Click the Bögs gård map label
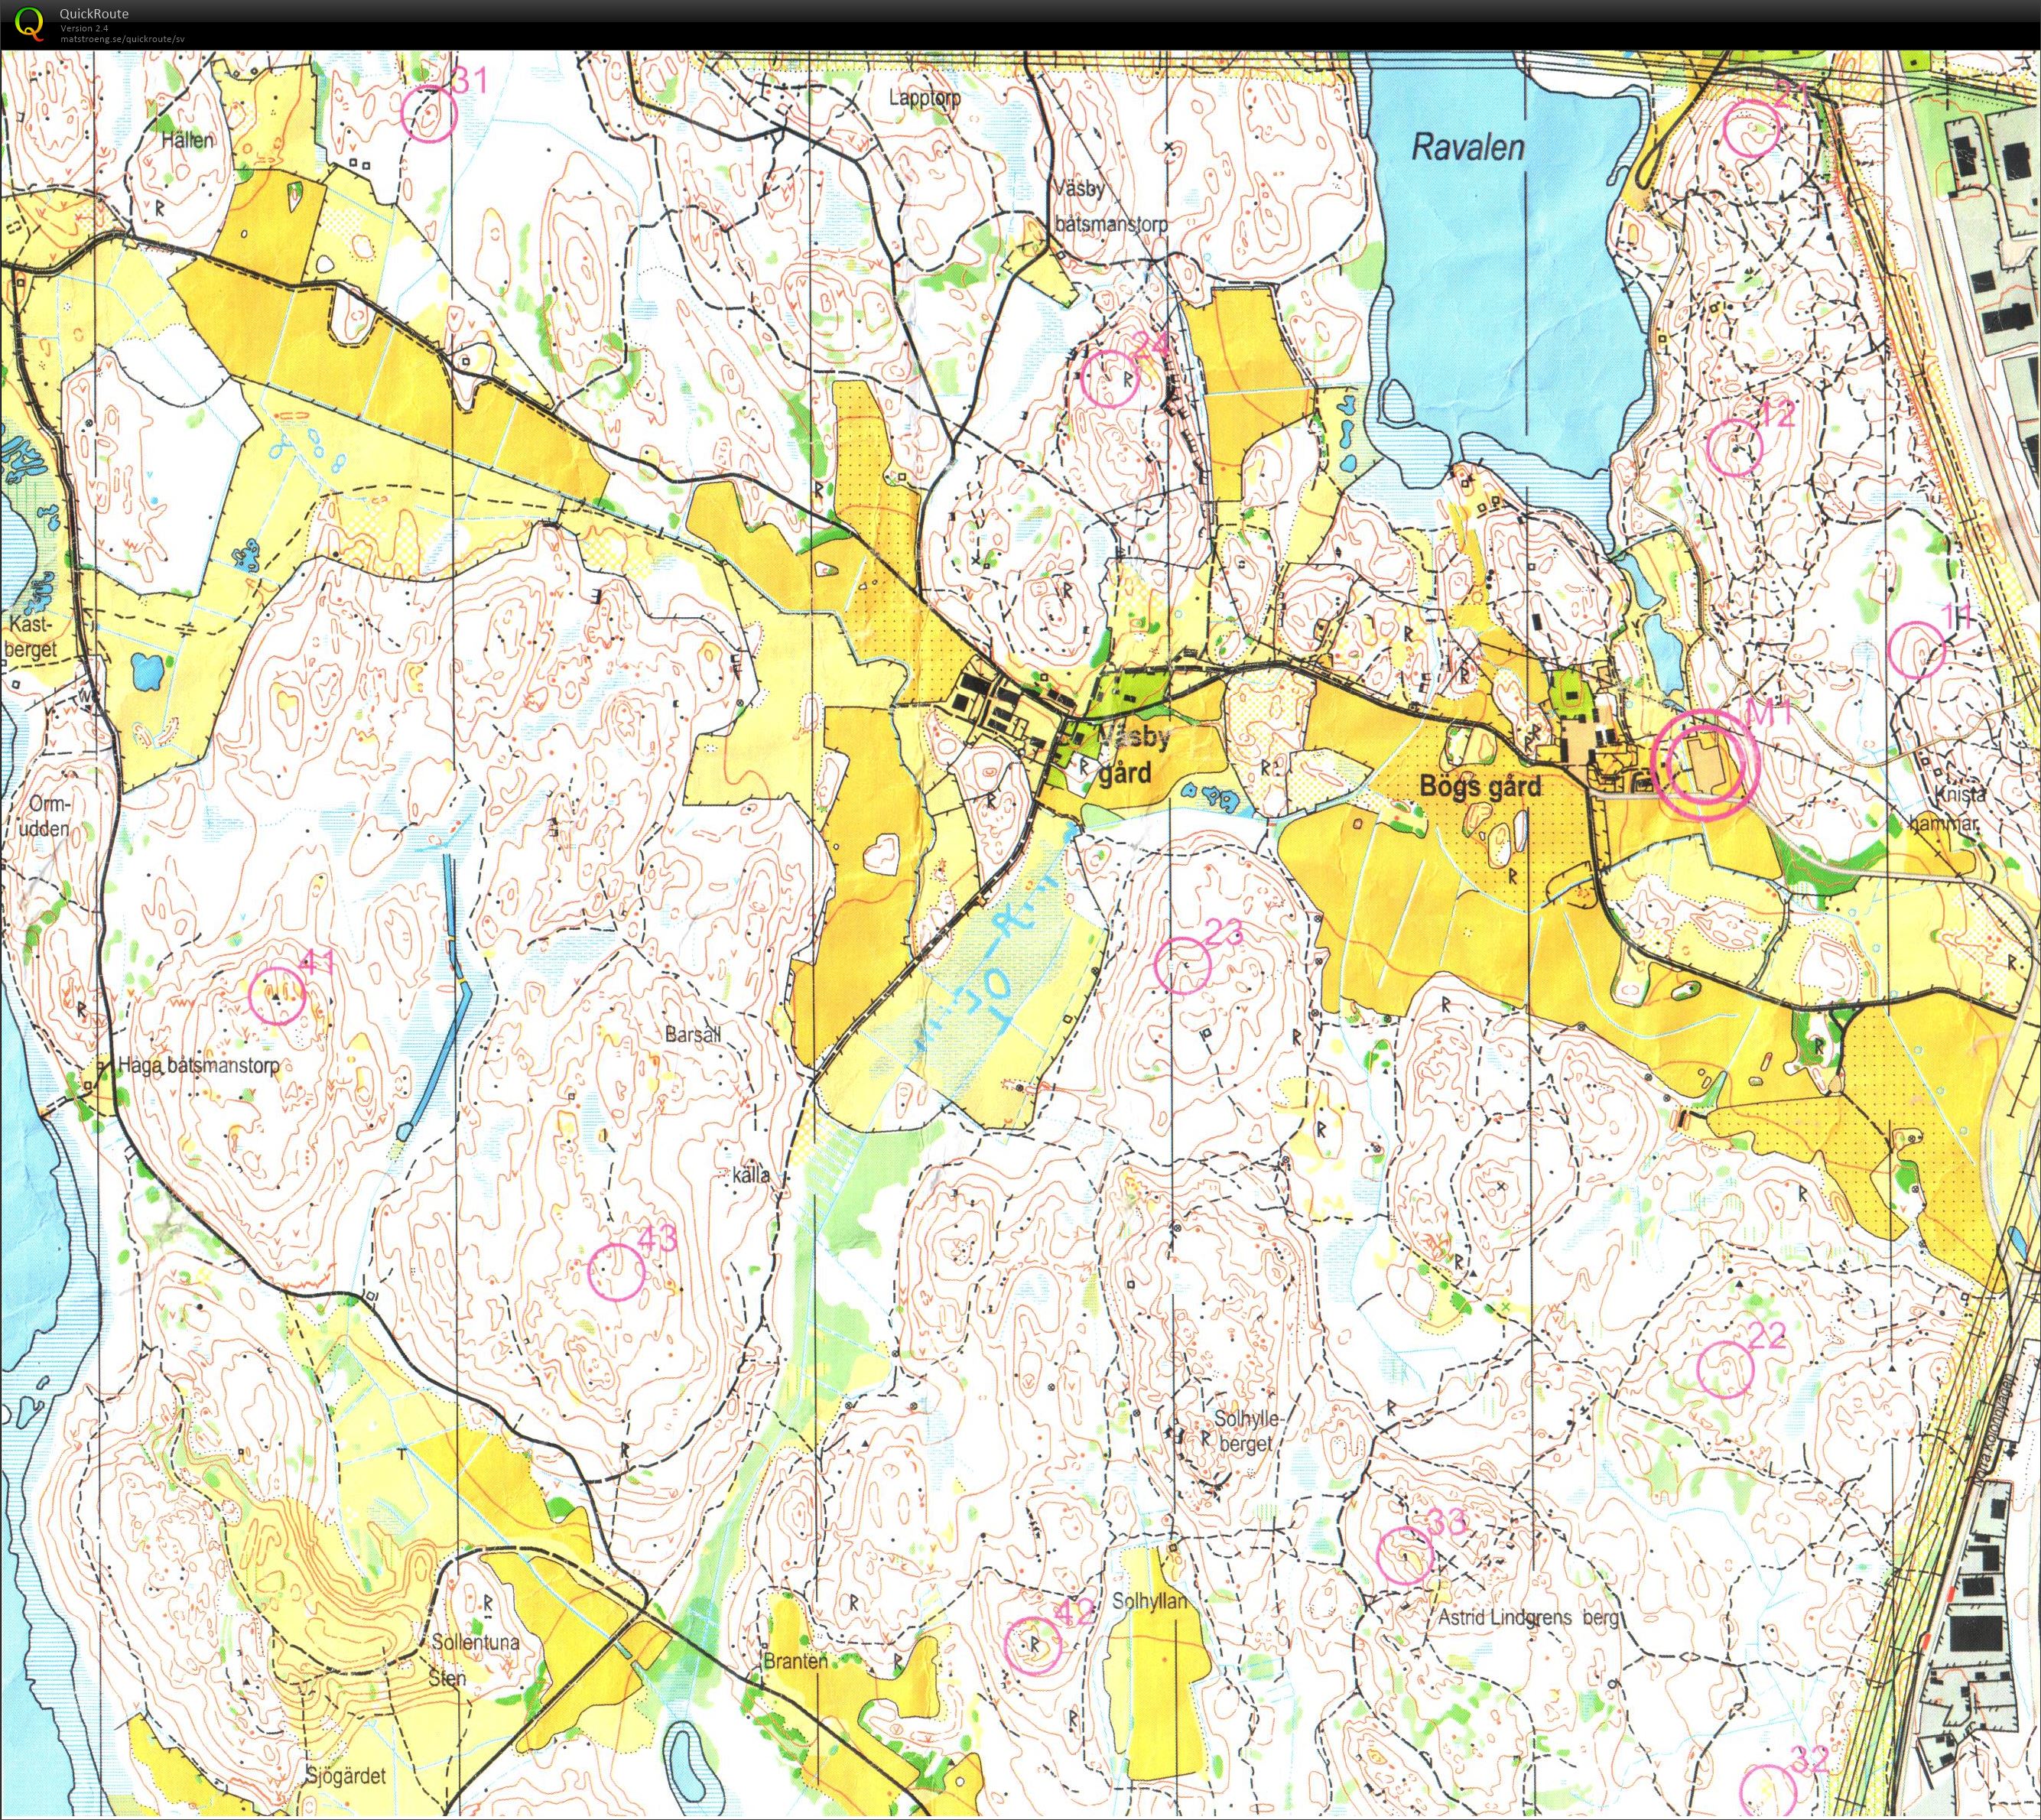The width and height of the screenshot is (2041, 1820). point(1480,787)
